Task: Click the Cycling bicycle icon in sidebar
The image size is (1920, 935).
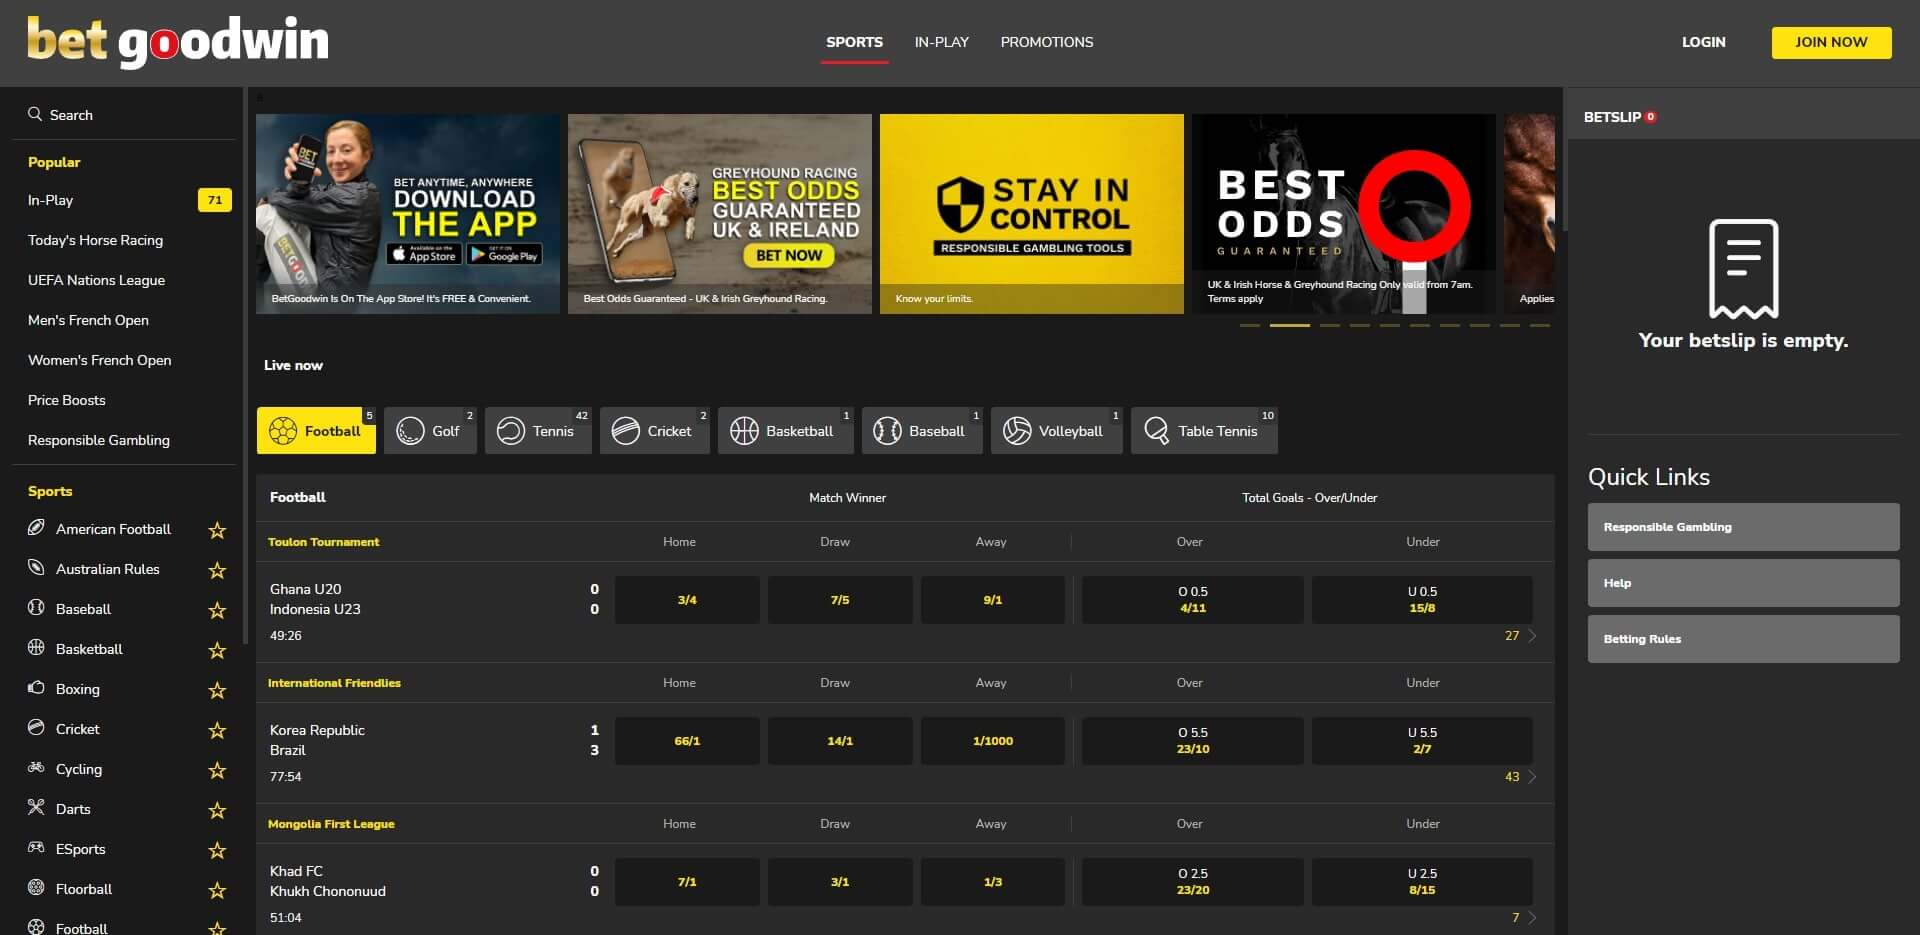Action: click(x=36, y=768)
